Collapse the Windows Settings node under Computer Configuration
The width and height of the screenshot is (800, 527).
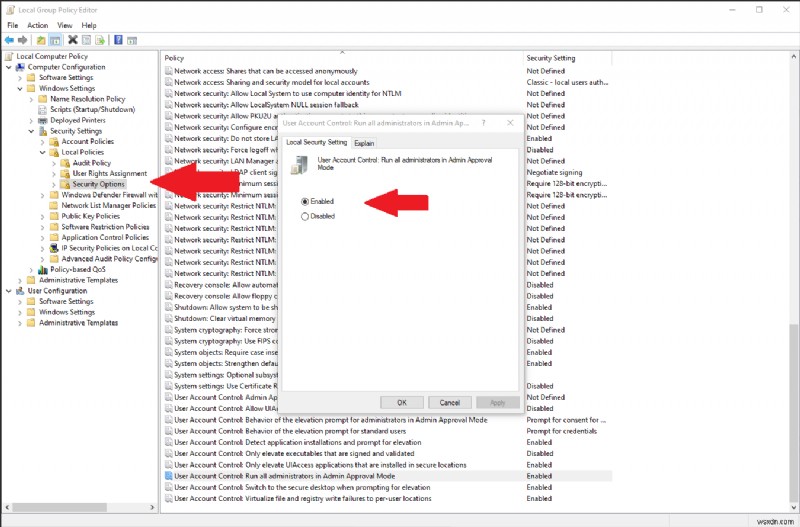pyautogui.click(x=20, y=88)
